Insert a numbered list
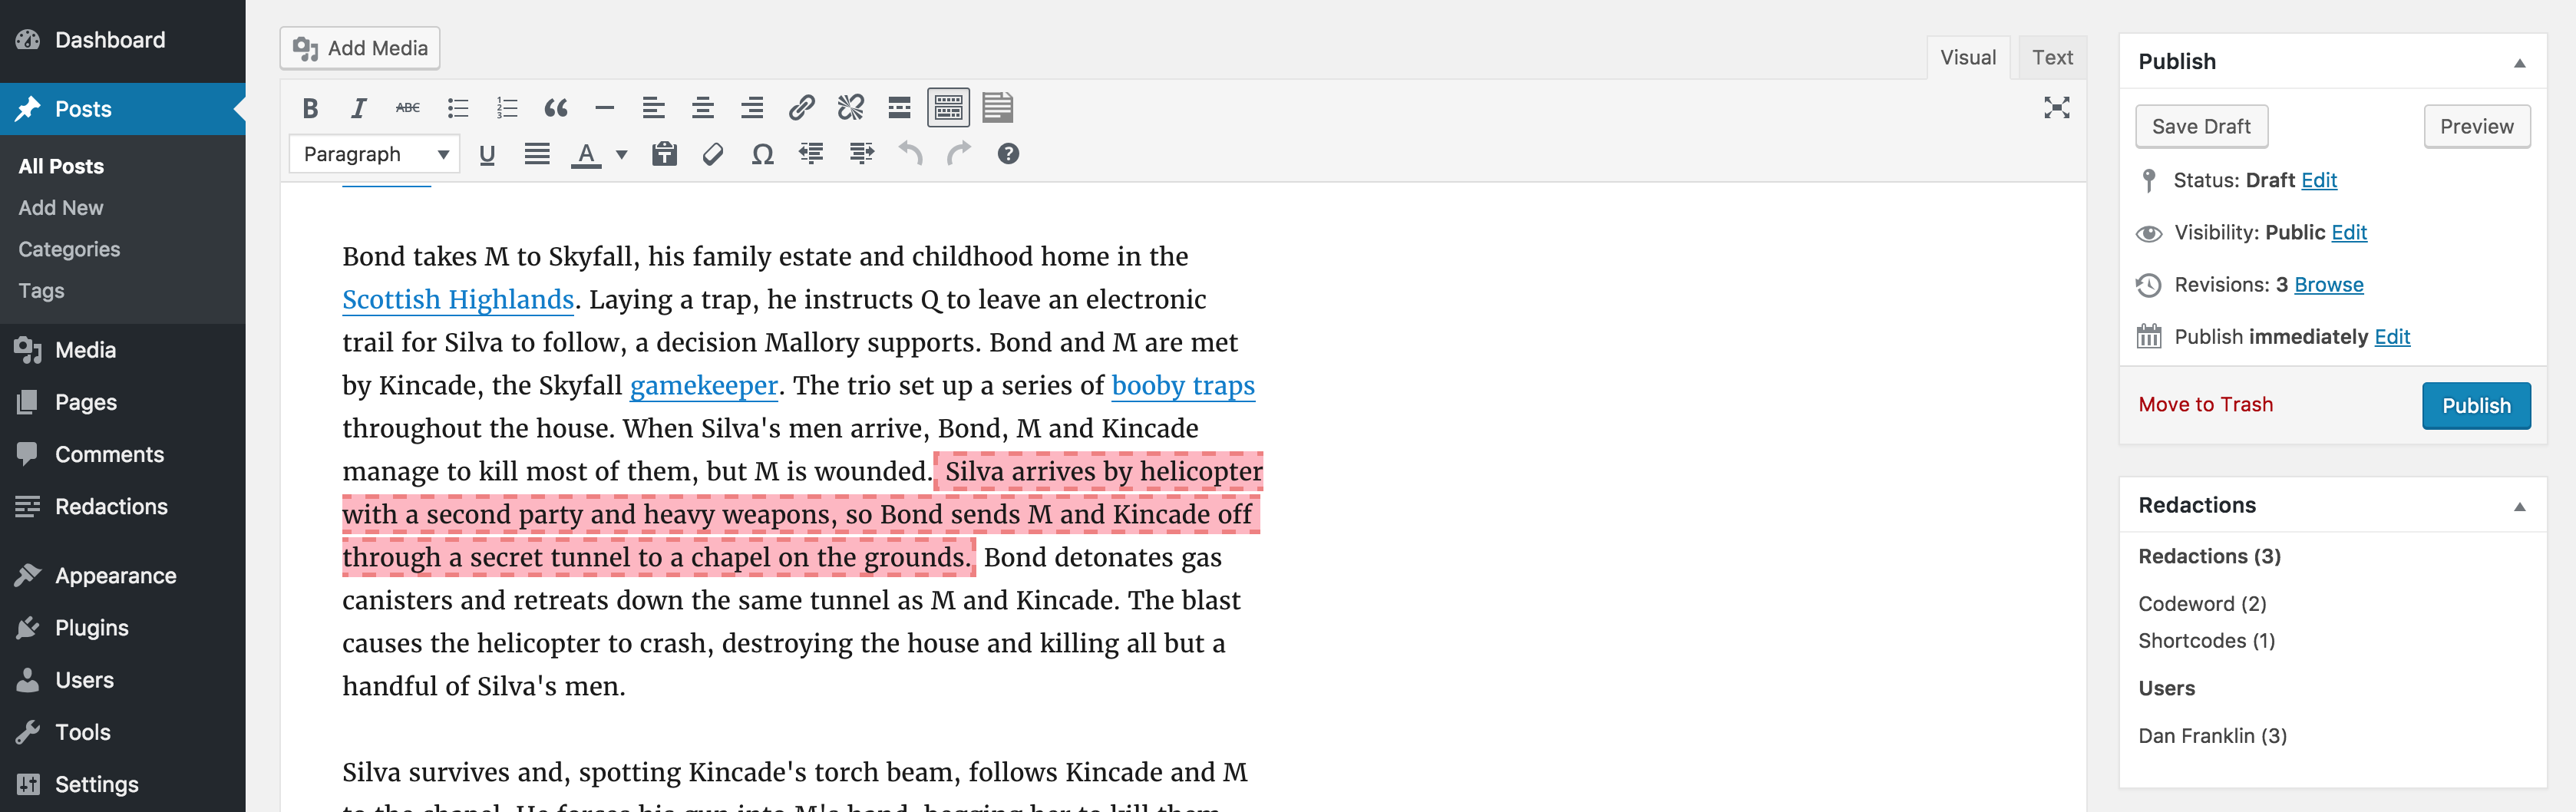Image resolution: width=2576 pixels, height=812 pixels. (507, 108)
